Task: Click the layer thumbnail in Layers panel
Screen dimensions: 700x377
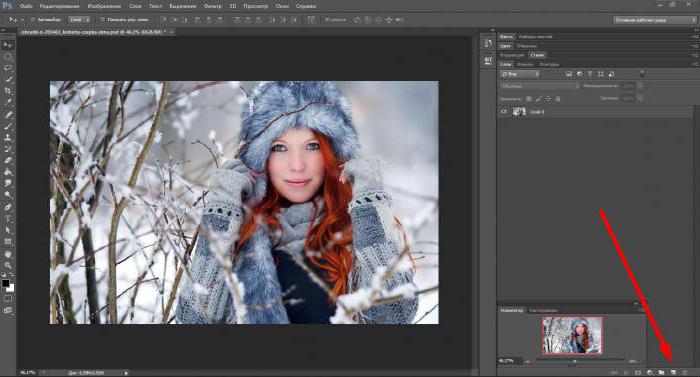Action: tap(519, 112)
